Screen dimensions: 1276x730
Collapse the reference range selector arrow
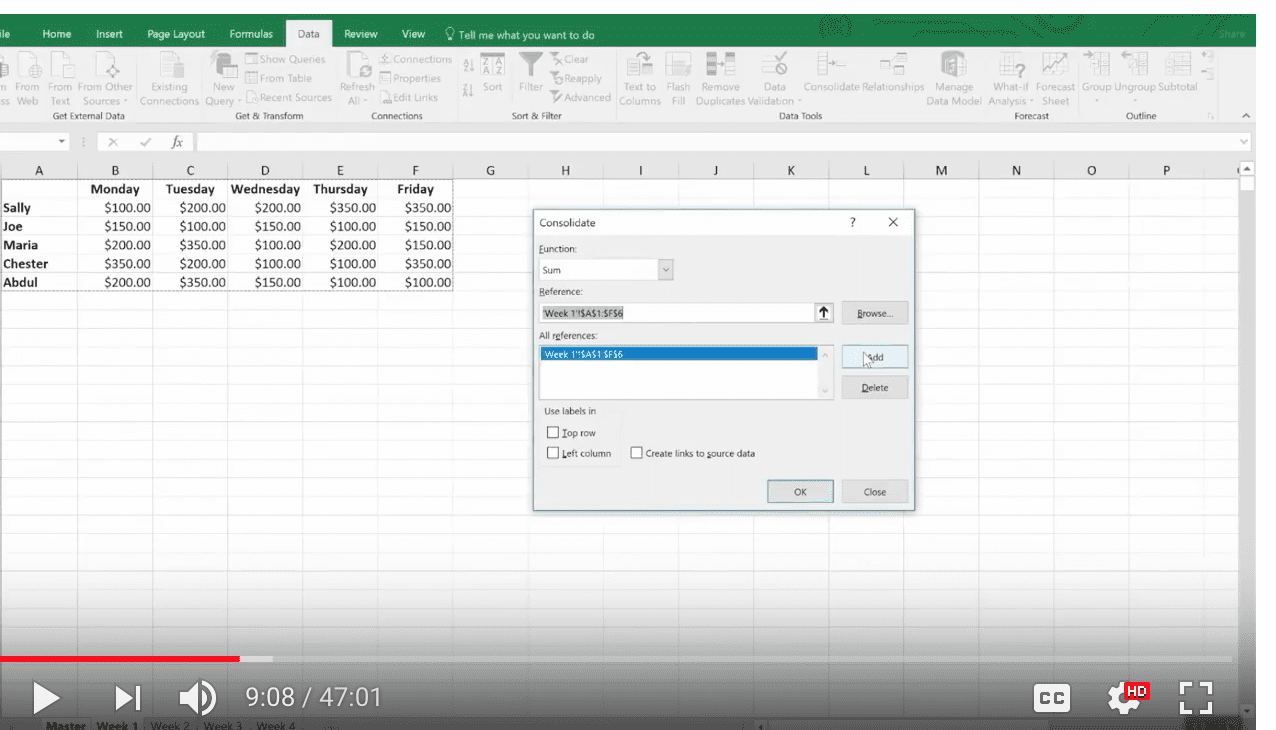[824, 313]
